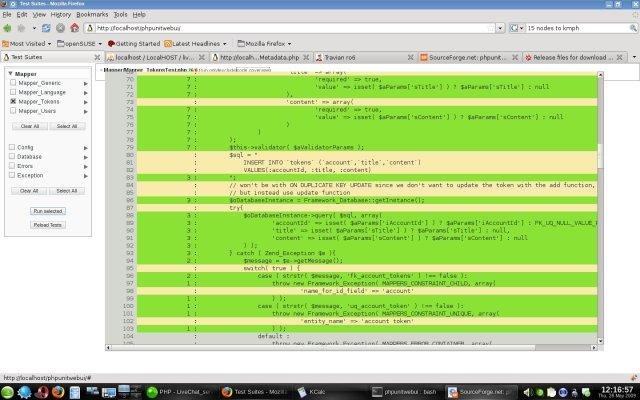Close the Metadata.php tab
Viewport: 640px width, 400px height.
point(306,57)
